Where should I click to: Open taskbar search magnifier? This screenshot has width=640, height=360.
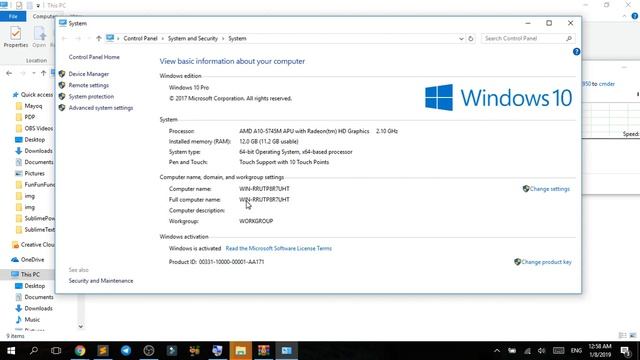(x=34, y=351)
